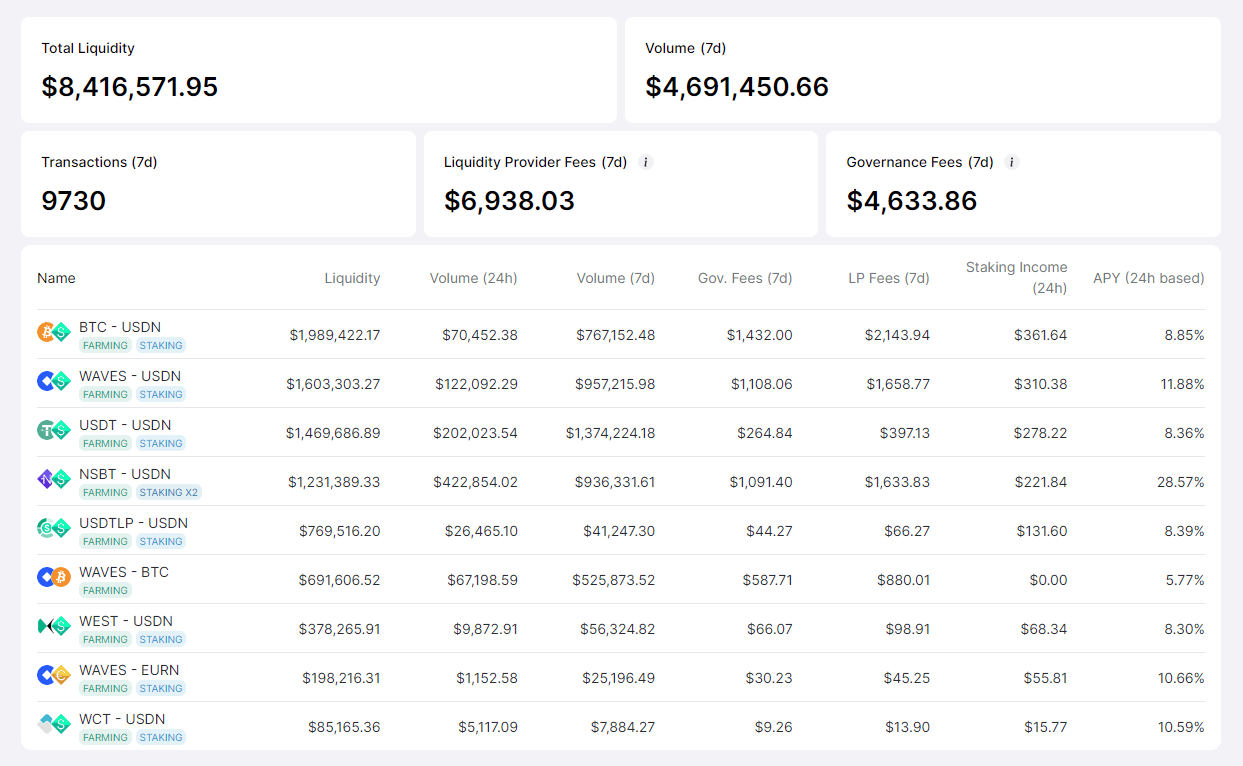The width and height of the screenshot is (1243, 766).
Task: Click WAVES - BTC staking income $0.00
Action: [1048, 580]
